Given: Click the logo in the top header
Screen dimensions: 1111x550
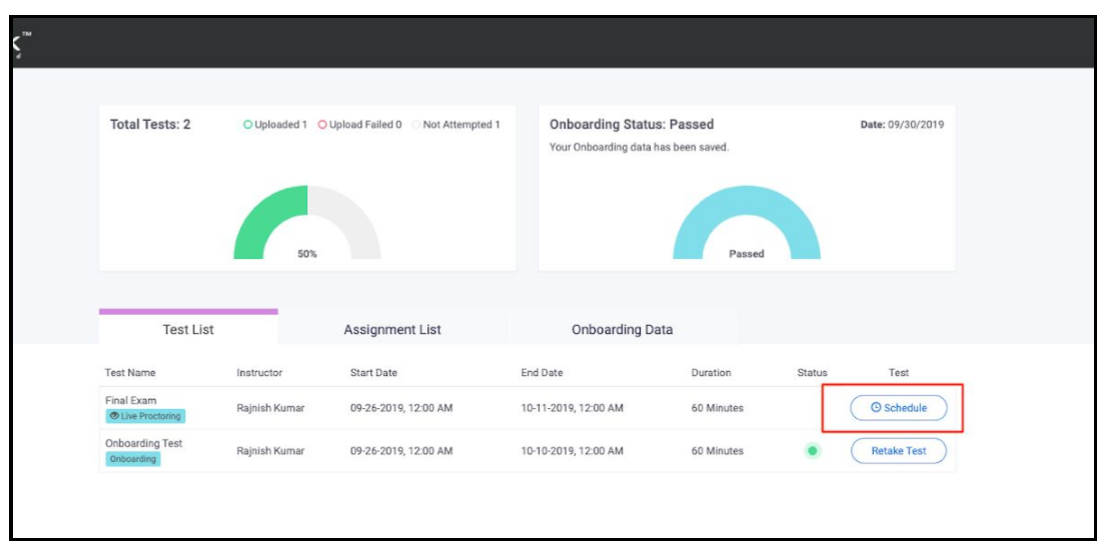Looking at the screenshot, I should tap(22, 45).
